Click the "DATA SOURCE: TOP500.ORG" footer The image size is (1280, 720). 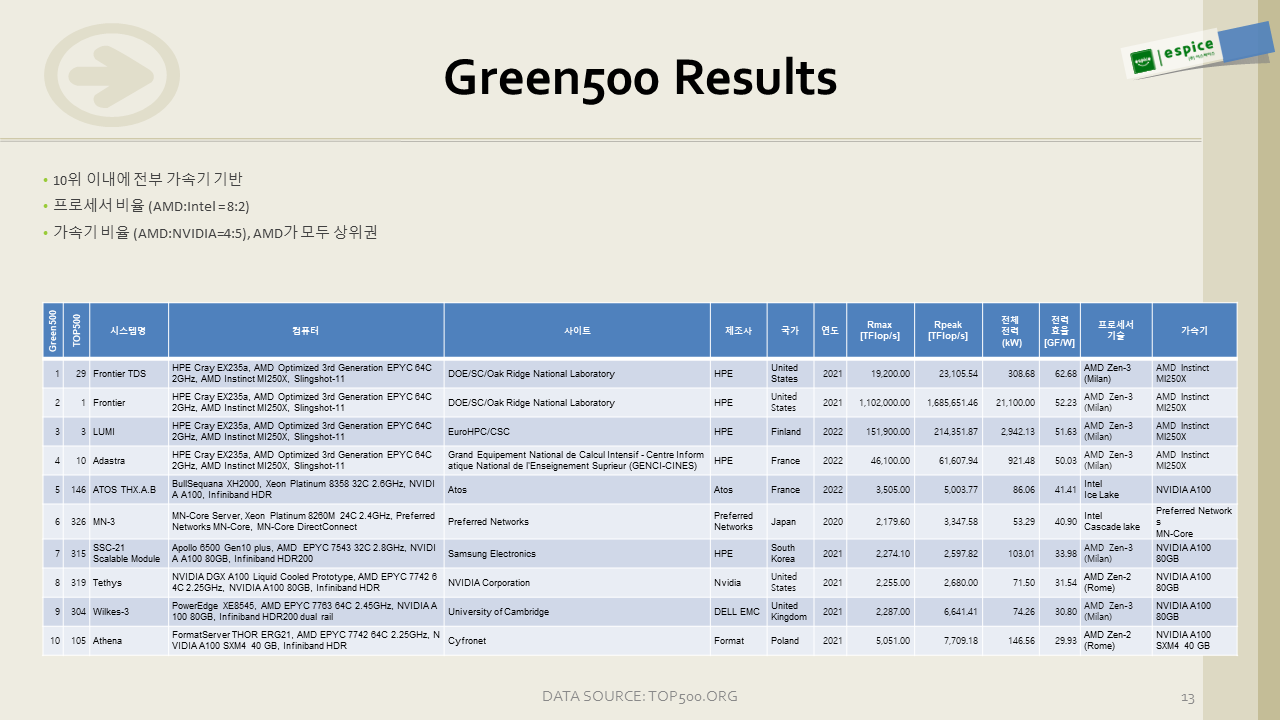tap(640, 696)
